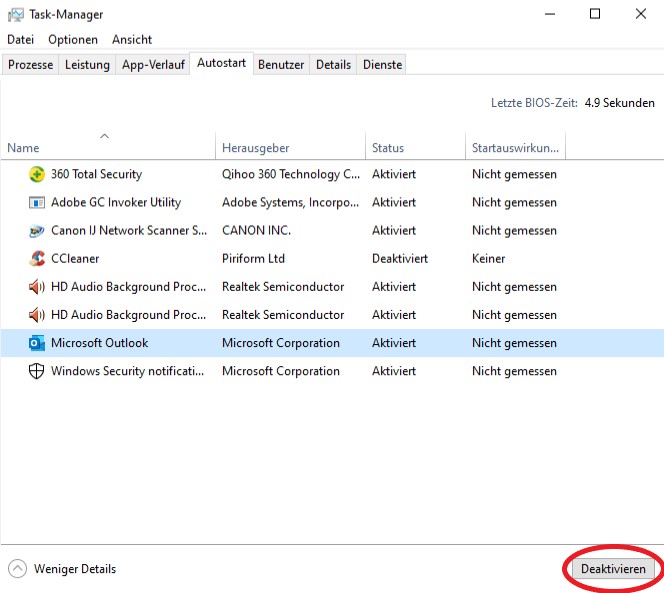Image resolution: width=664 pixels, height=593 pixels.
Task: Click the Canon IJ Network Scanner icon
Action: (x=37, y=231)
